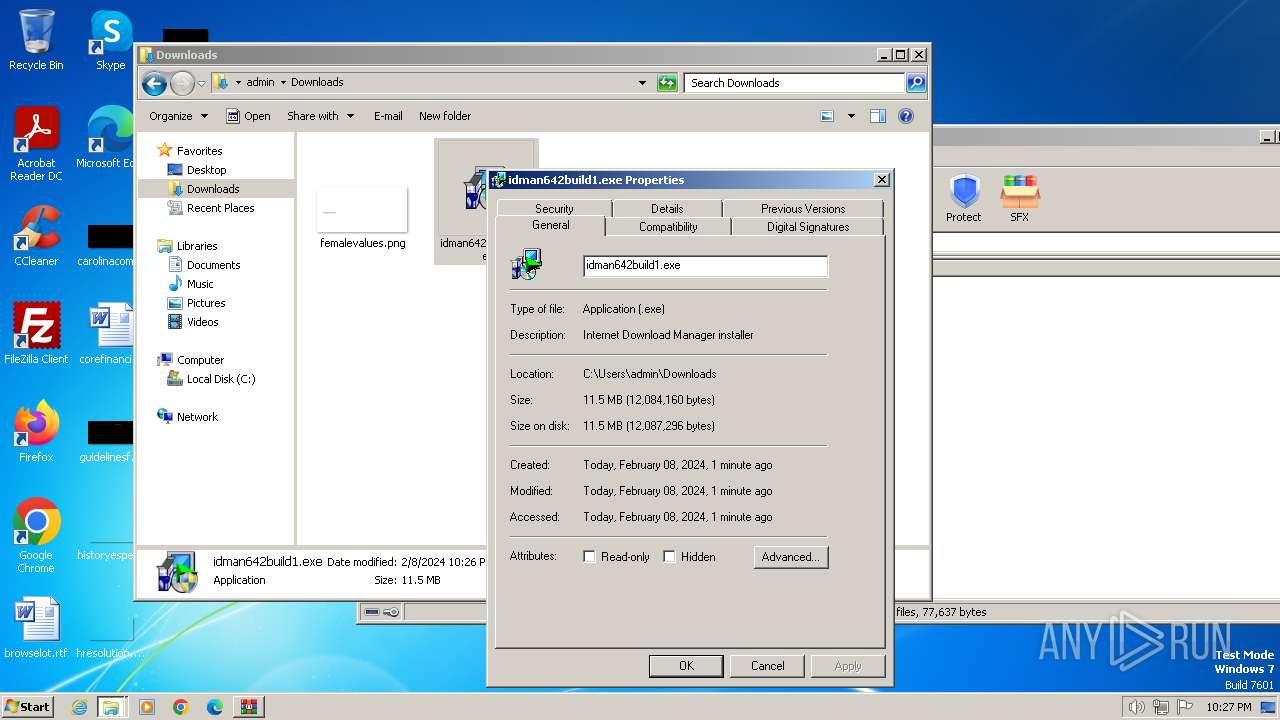The height and width of the screenshot is (720, 1280).
Task: Click Internet Explorer taskbar icon
Action: point(79,707)
